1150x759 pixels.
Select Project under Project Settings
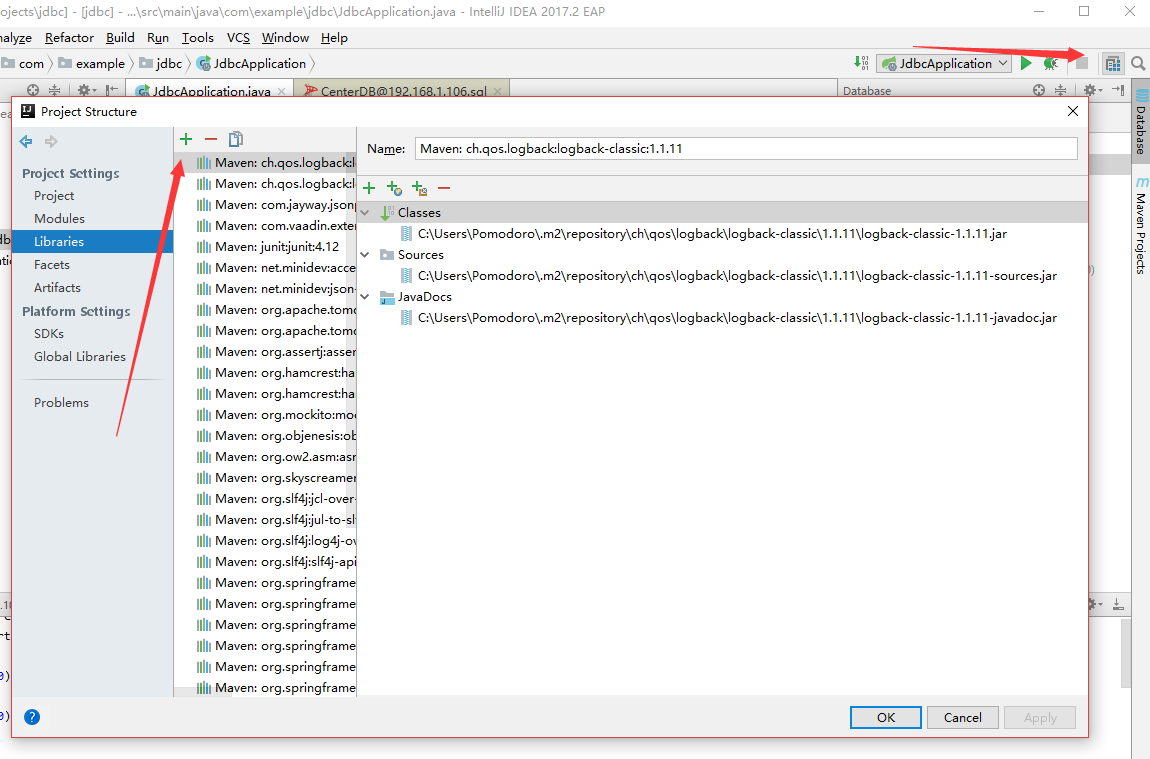[54, 196]
